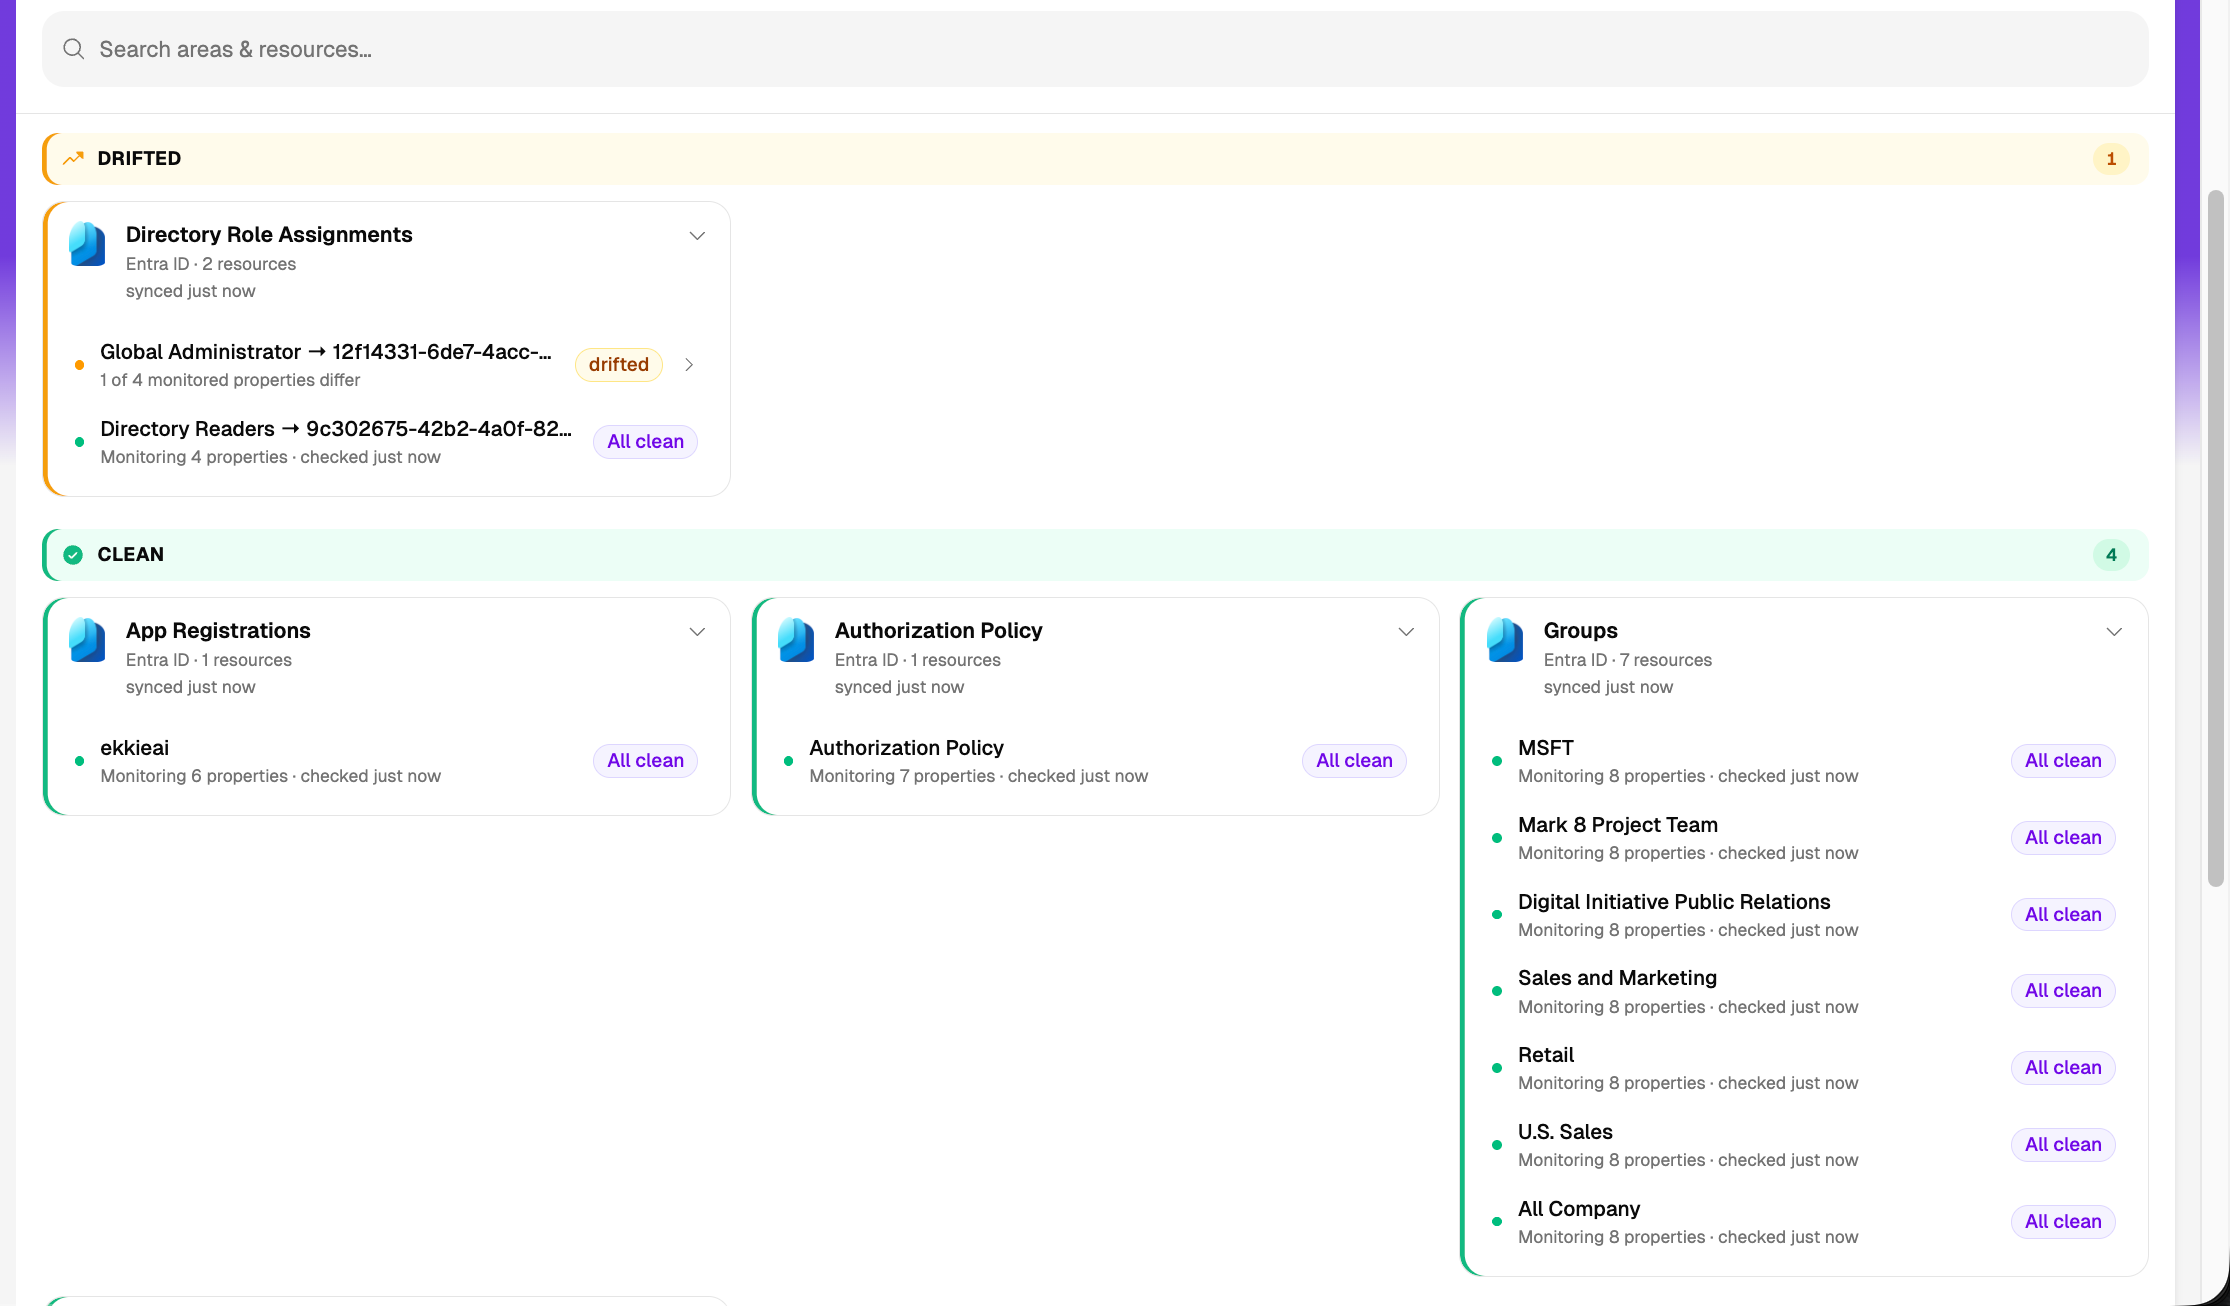
Task: Select the U.S. Sales group row
Action: 1805,1145
